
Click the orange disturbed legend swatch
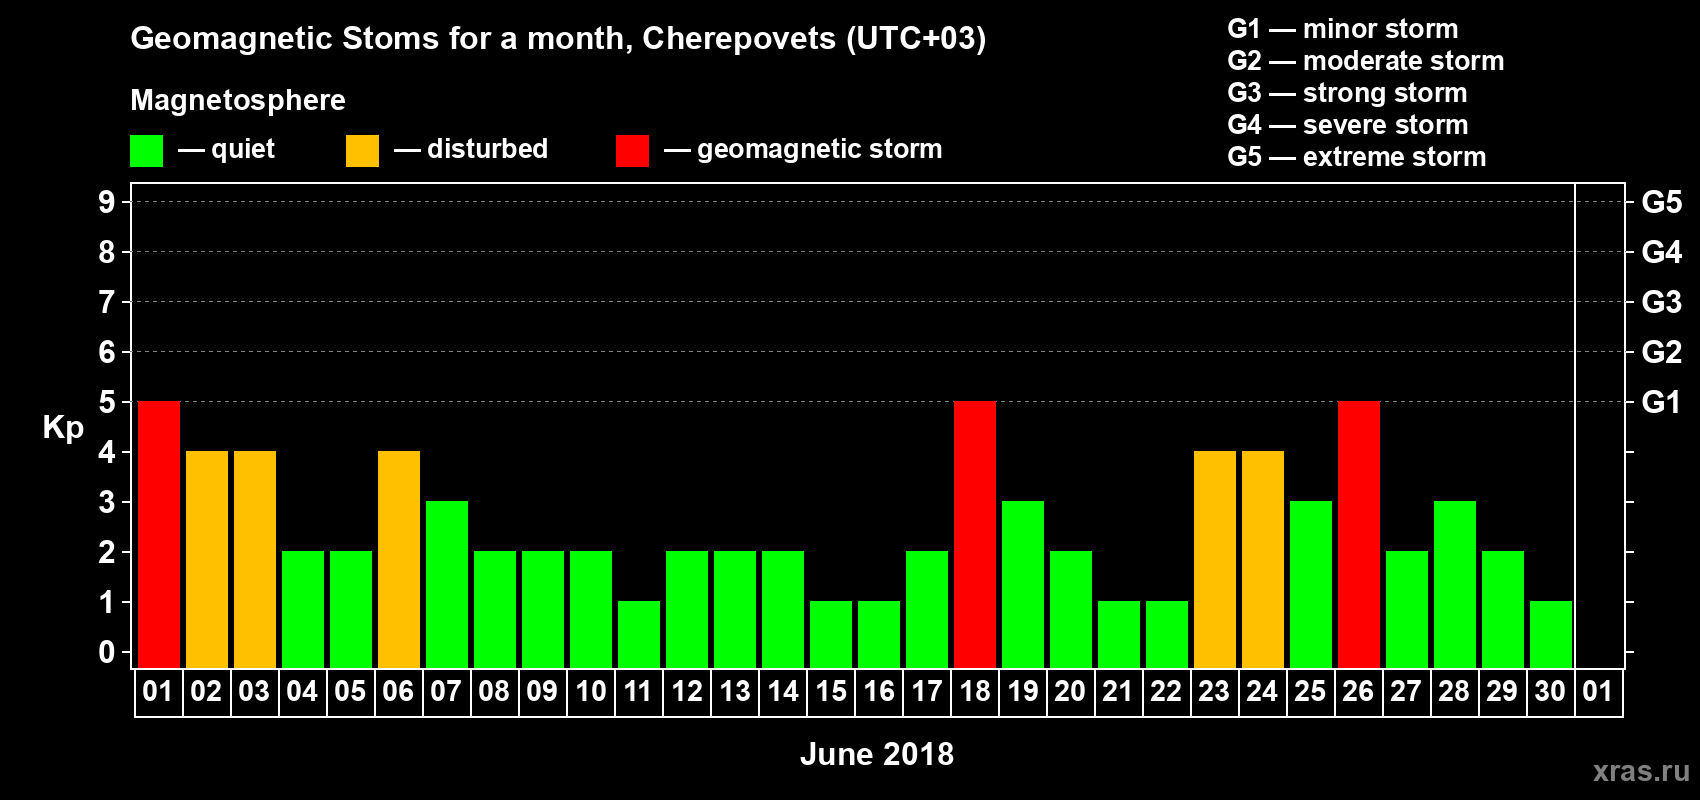362,151
